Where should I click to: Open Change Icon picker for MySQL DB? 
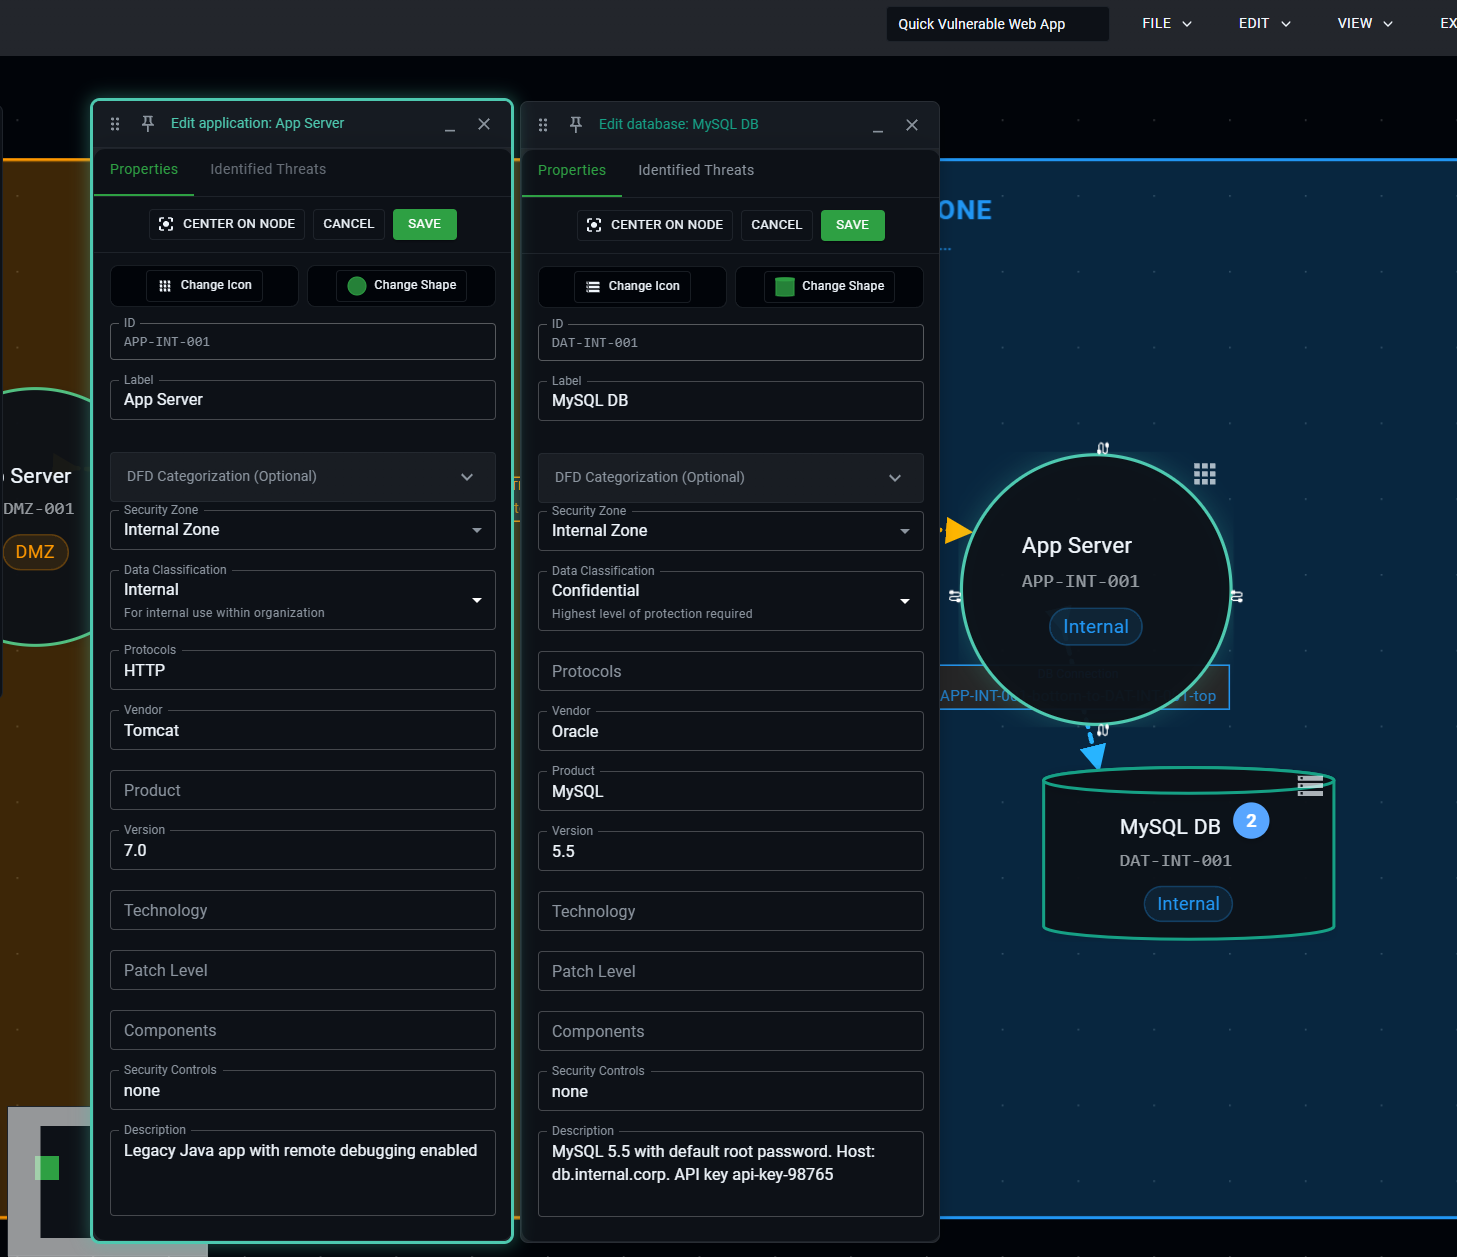point(632,286)
